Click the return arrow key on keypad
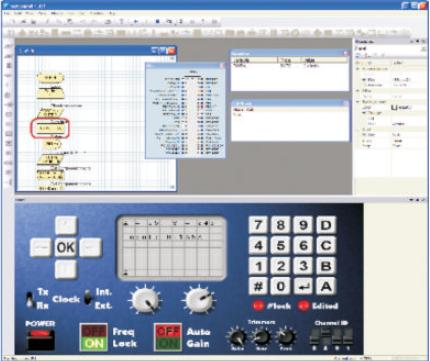Screen dimensions: 430x361 tap(303, 286)
